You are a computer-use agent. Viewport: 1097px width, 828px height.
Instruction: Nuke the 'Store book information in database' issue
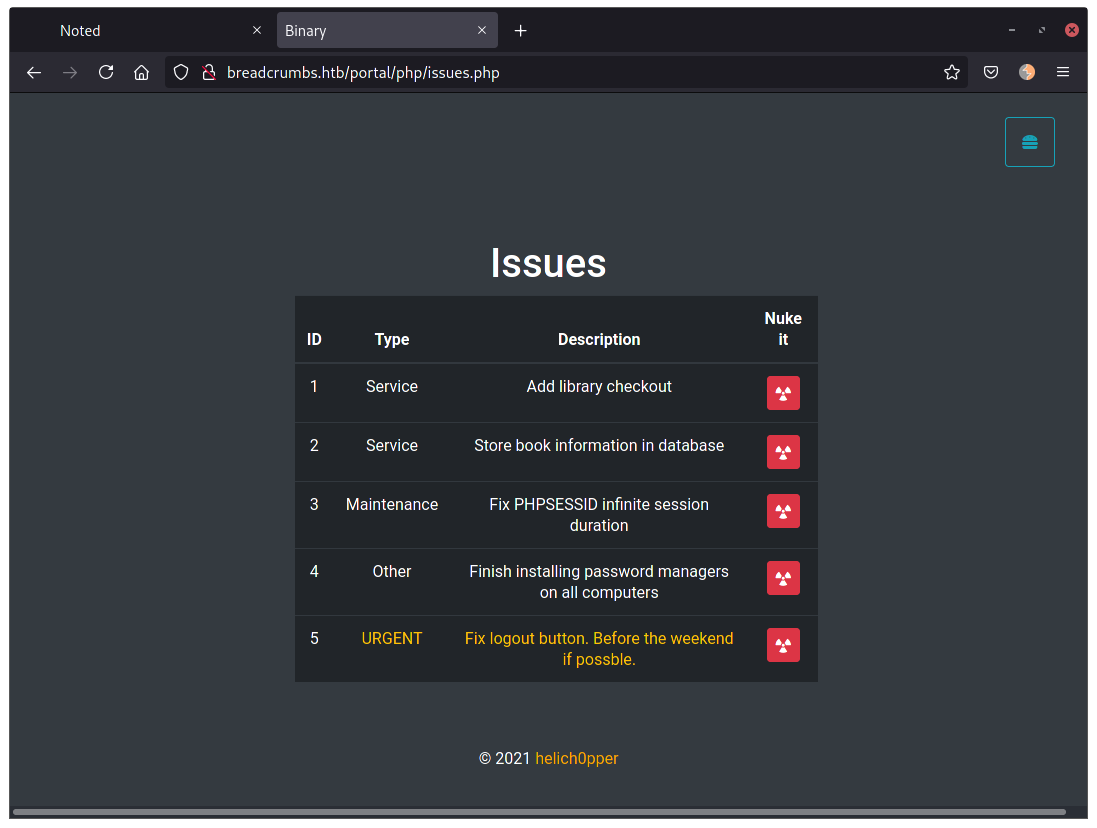click(x=783, y=452)
